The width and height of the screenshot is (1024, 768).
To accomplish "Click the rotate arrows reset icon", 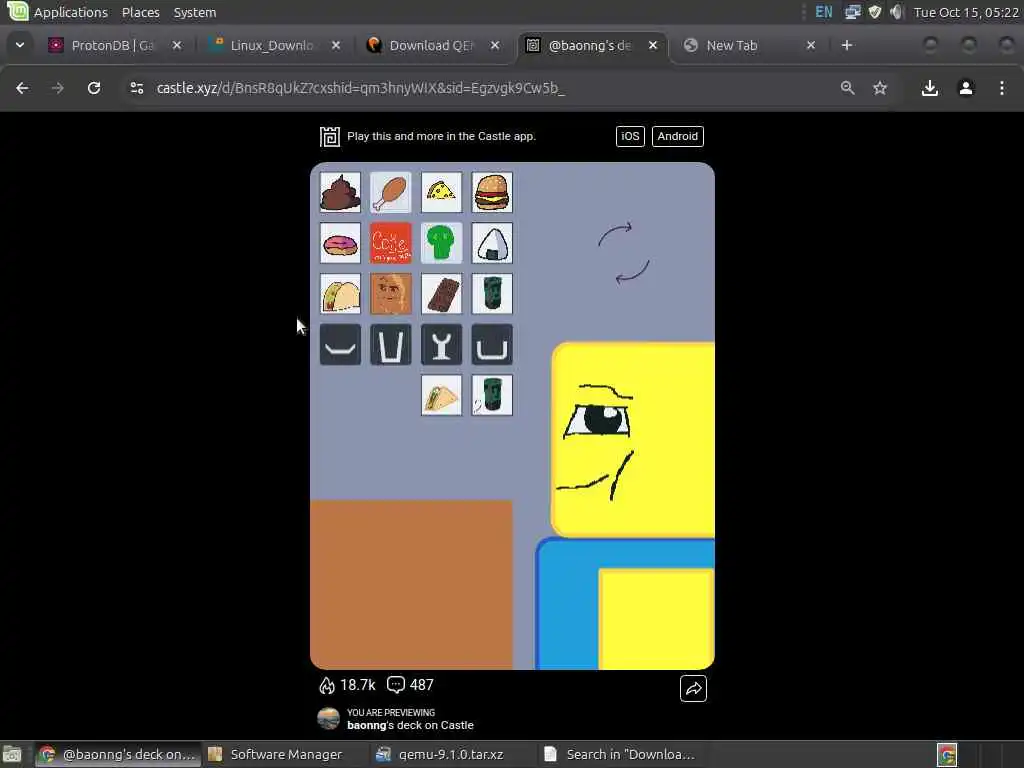I will point(624,253).
